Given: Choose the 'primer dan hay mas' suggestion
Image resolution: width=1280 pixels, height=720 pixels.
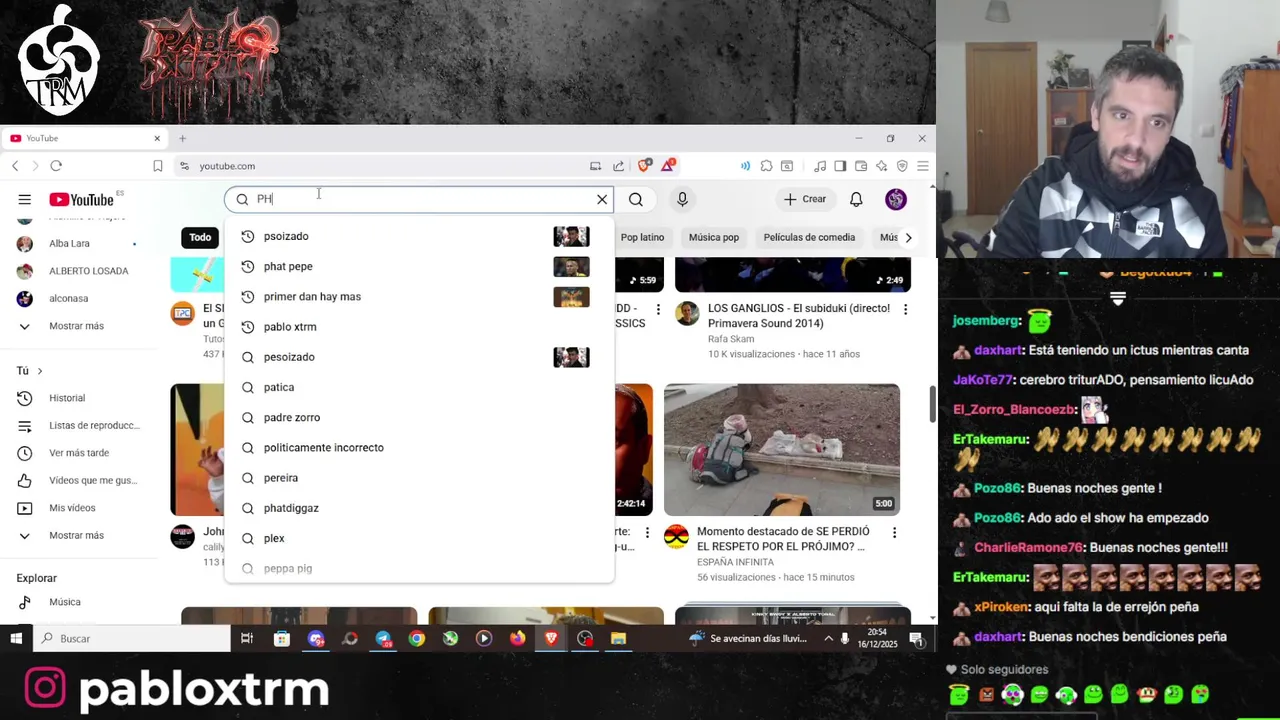Looking at the screenshot, I should coord(418,296).
